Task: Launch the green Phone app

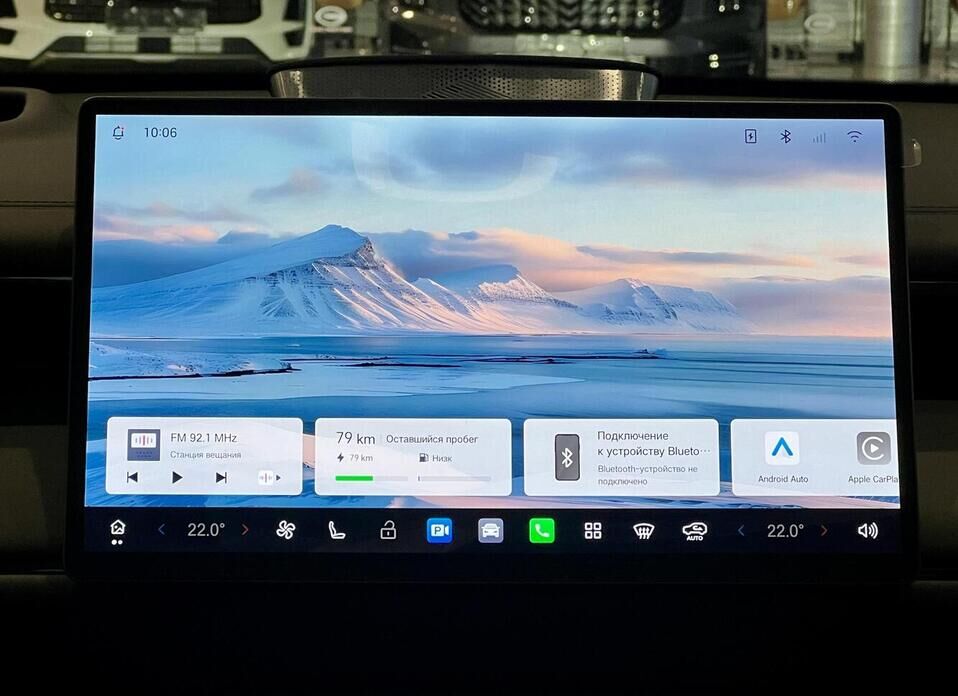Action: pyautogui.click(x=541, y=530)
